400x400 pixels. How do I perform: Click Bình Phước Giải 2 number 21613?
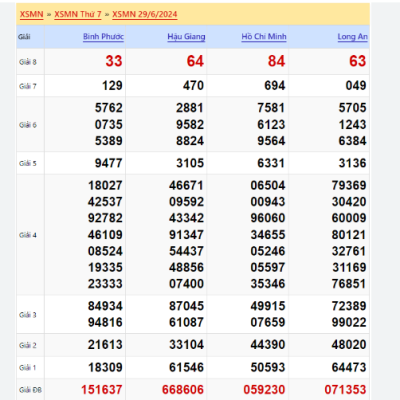coord(105,345)
